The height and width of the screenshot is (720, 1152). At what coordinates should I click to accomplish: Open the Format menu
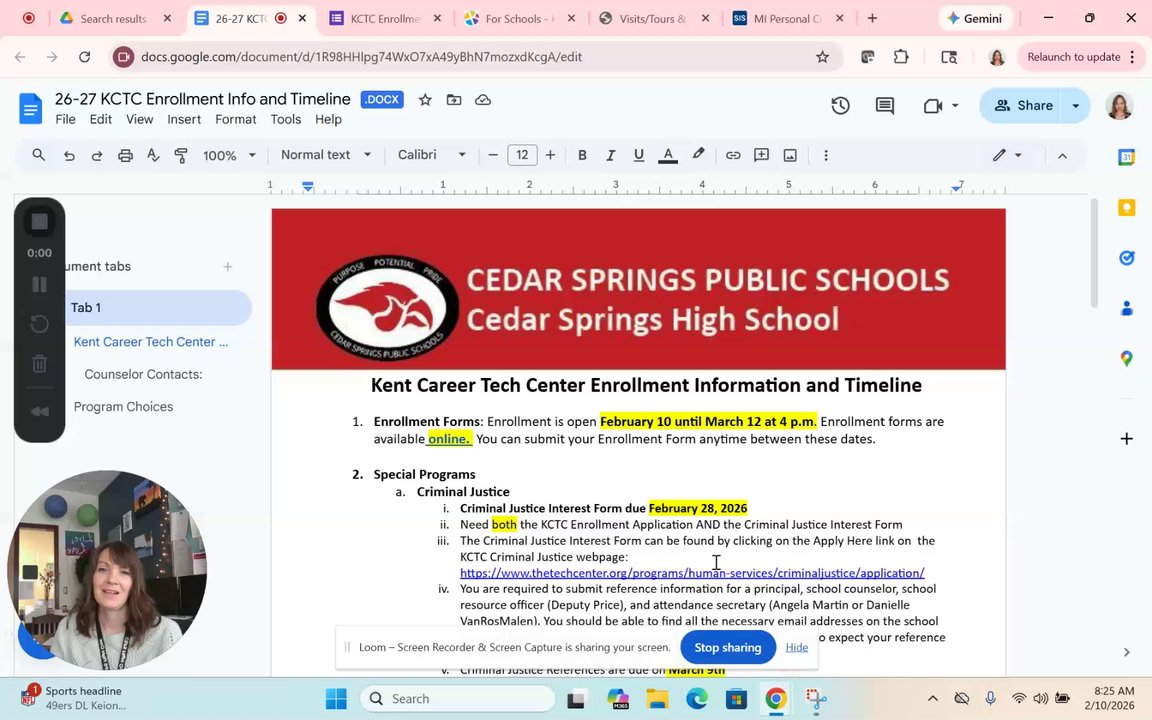(x=236, y=119)
